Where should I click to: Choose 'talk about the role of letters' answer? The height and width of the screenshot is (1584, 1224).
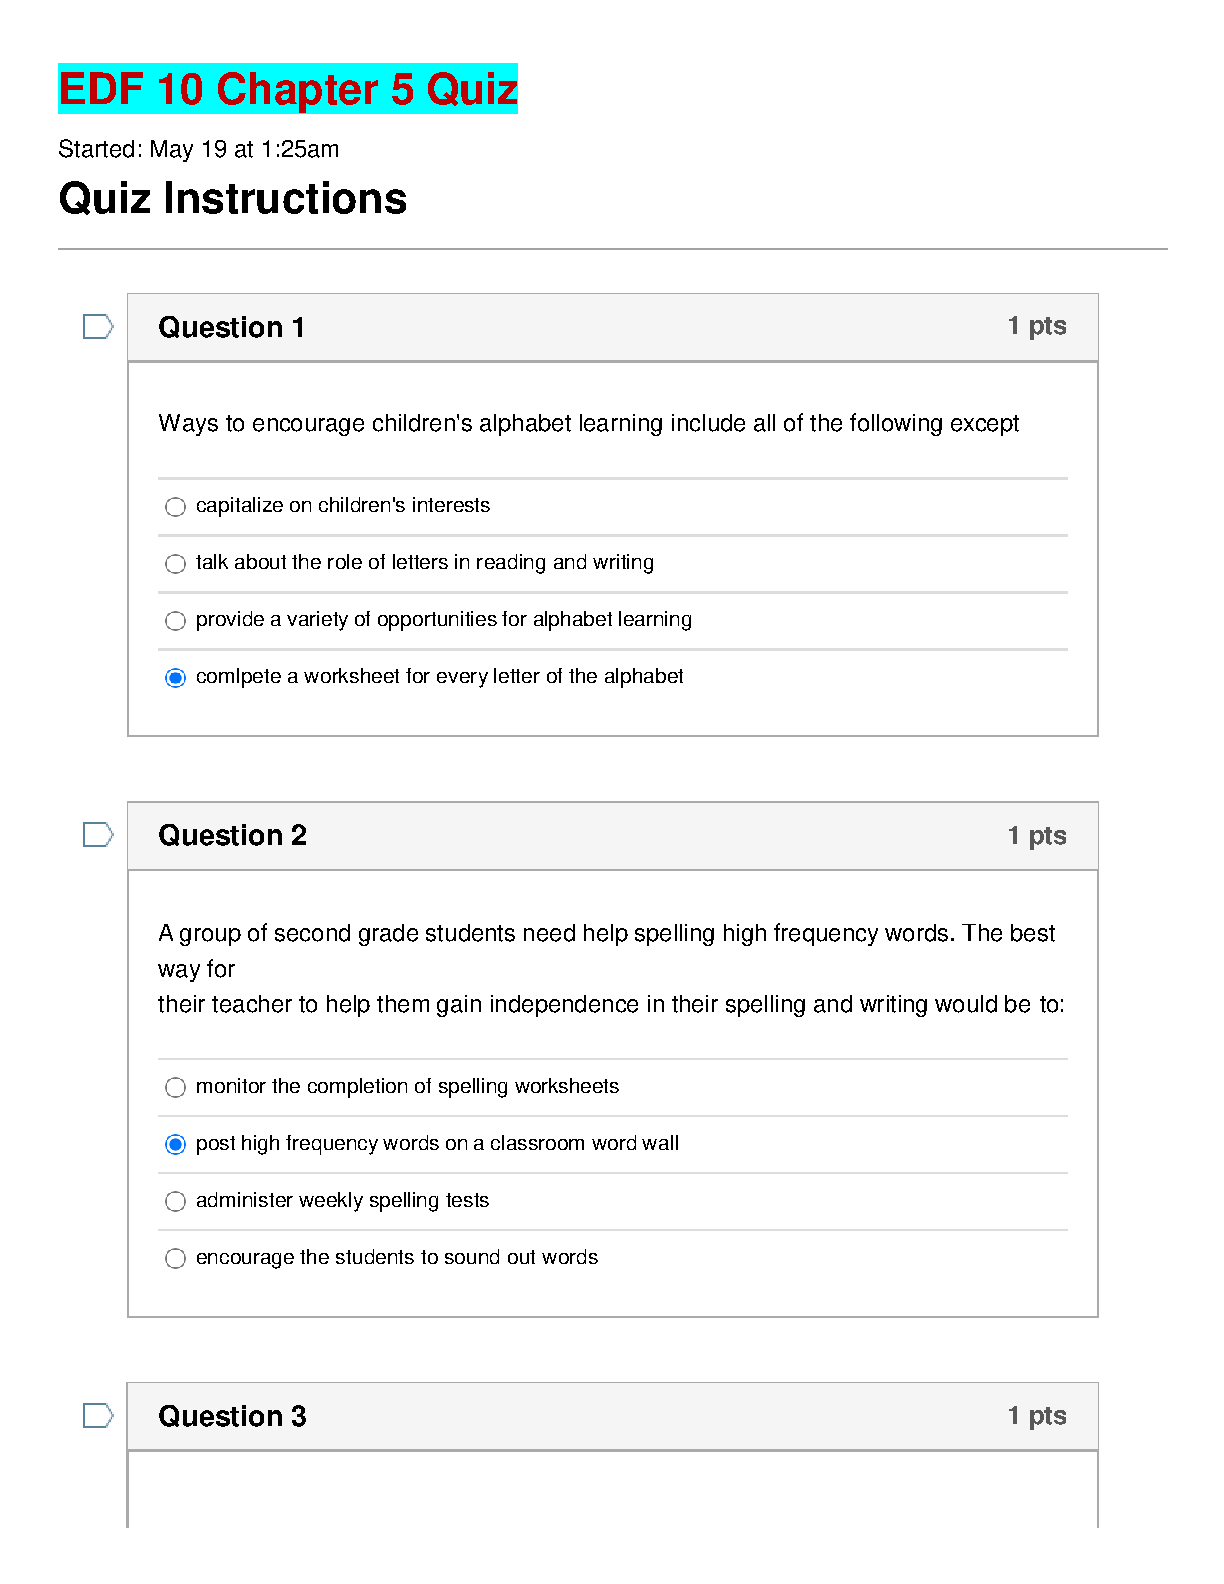(175, 564)
